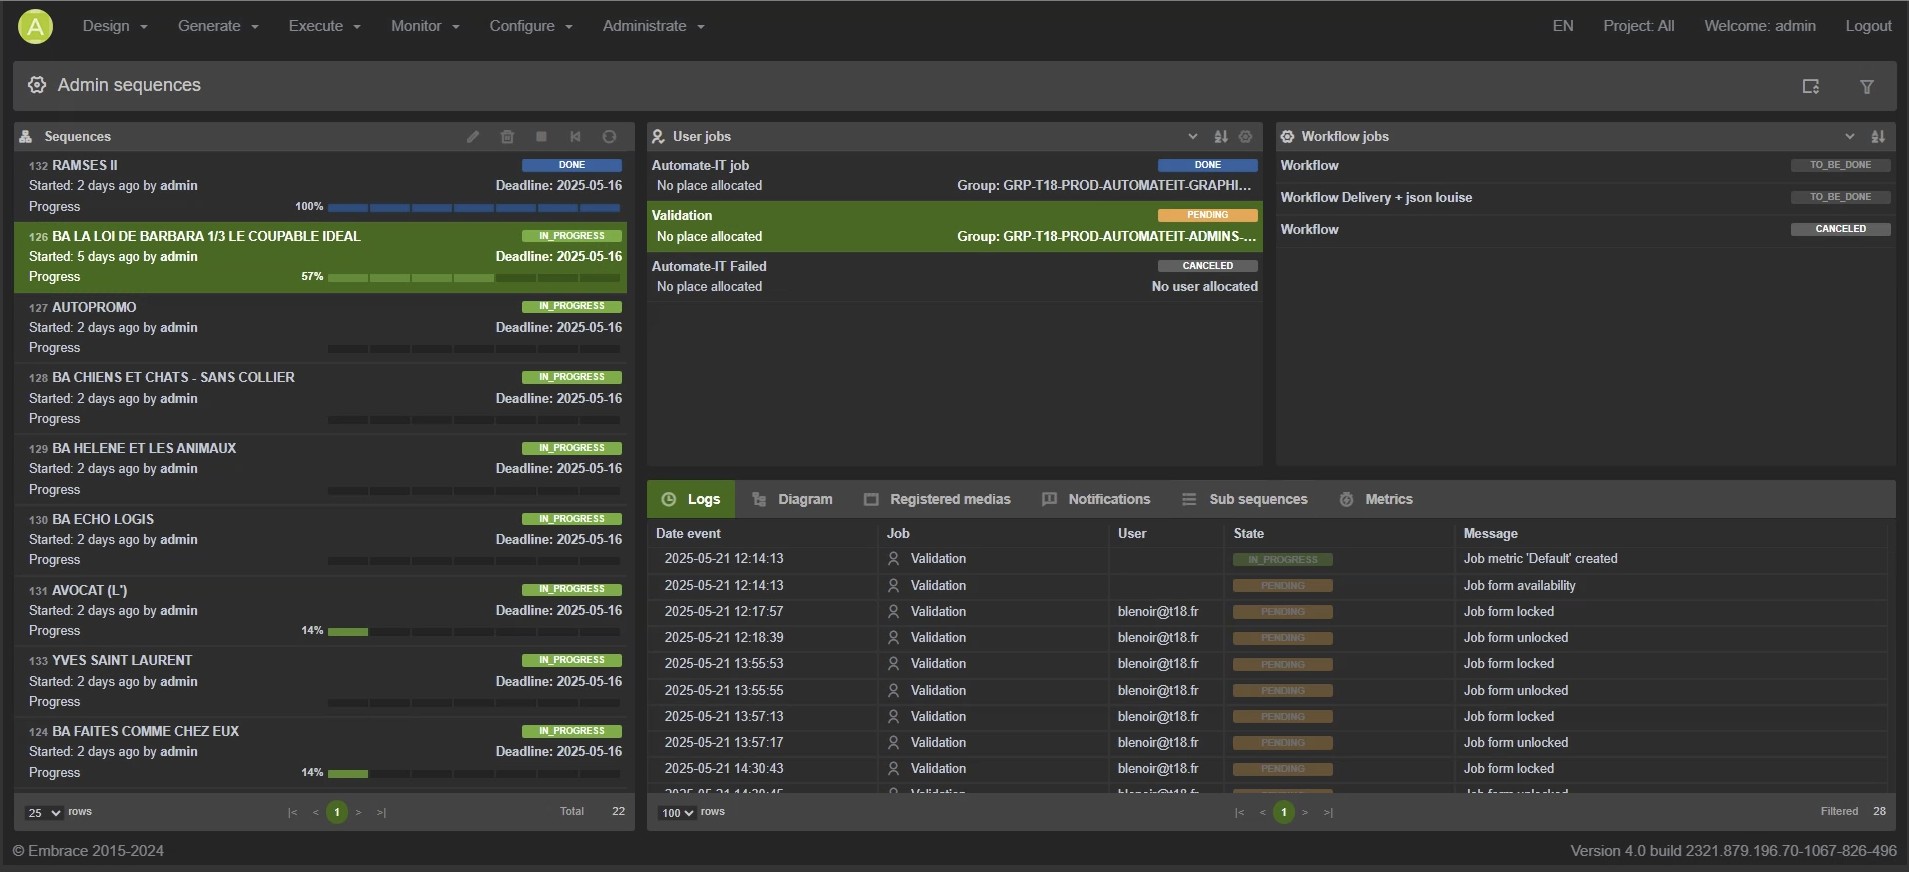Select the AUTOPROMO sequence row
Viewport: 1909px width, 872px height.
pos(320,328)
